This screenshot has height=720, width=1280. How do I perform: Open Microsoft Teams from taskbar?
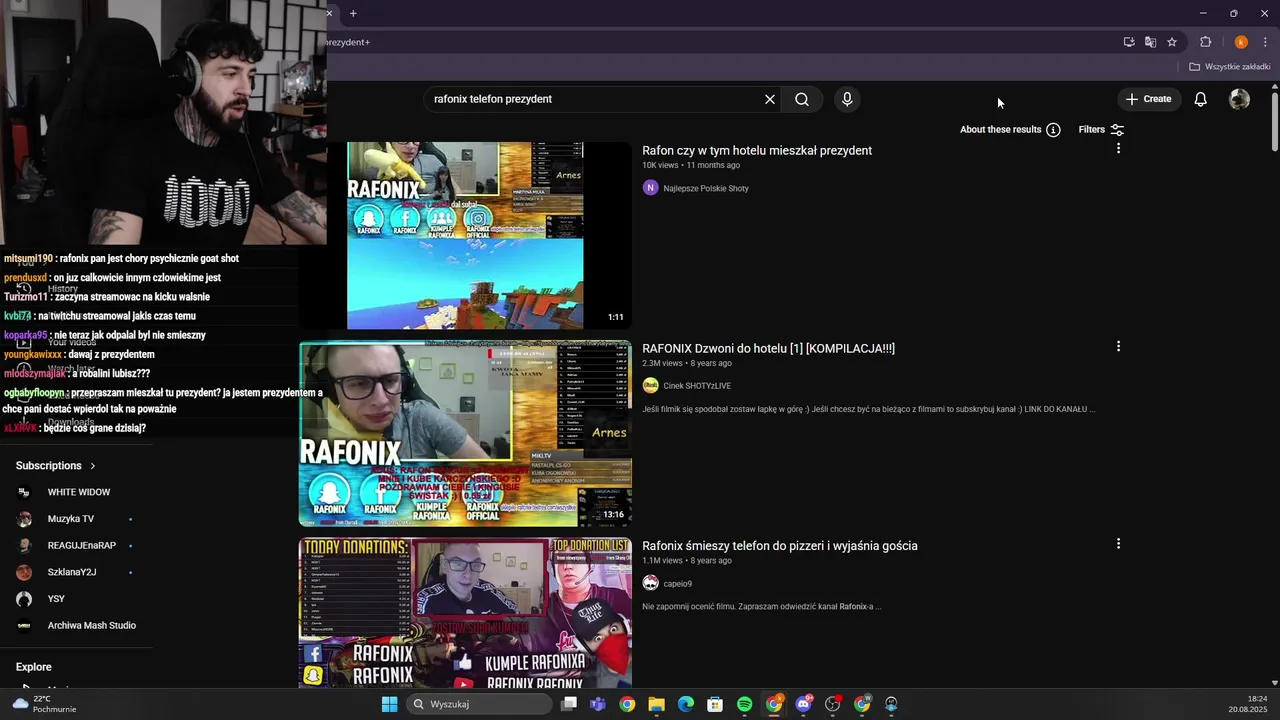598,704
